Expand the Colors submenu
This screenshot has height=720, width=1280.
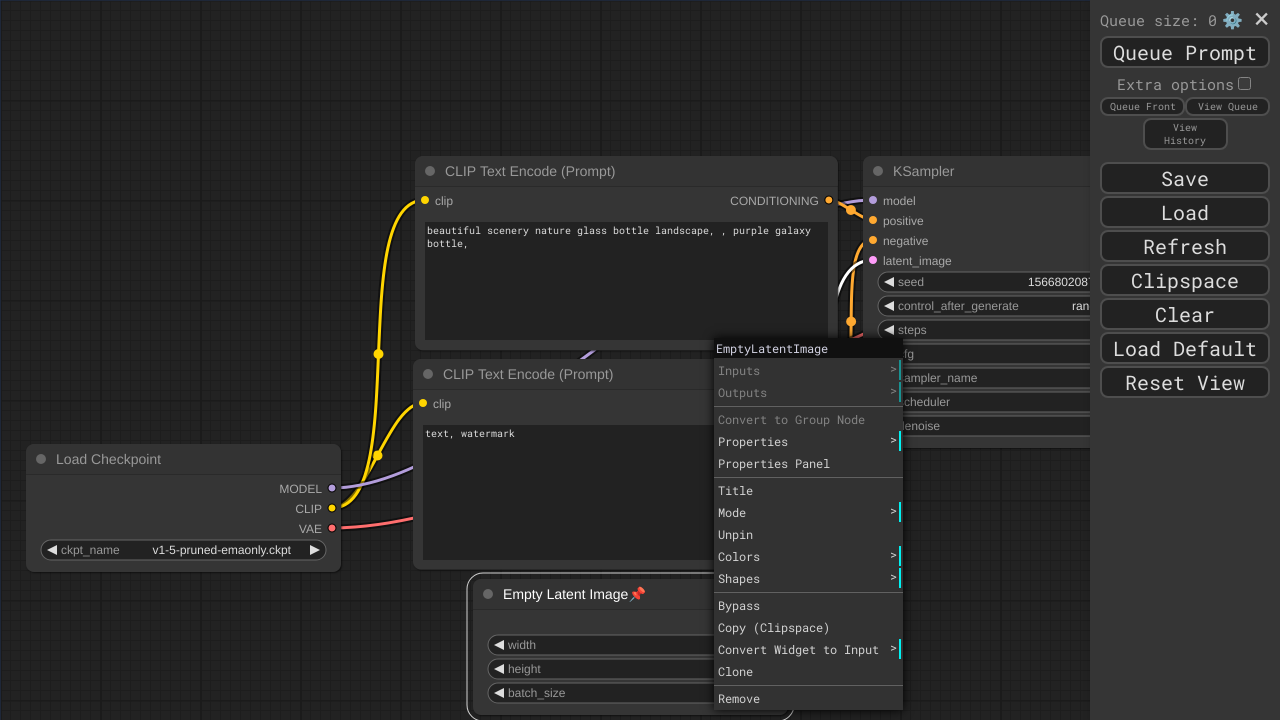[x=807, y=557]
